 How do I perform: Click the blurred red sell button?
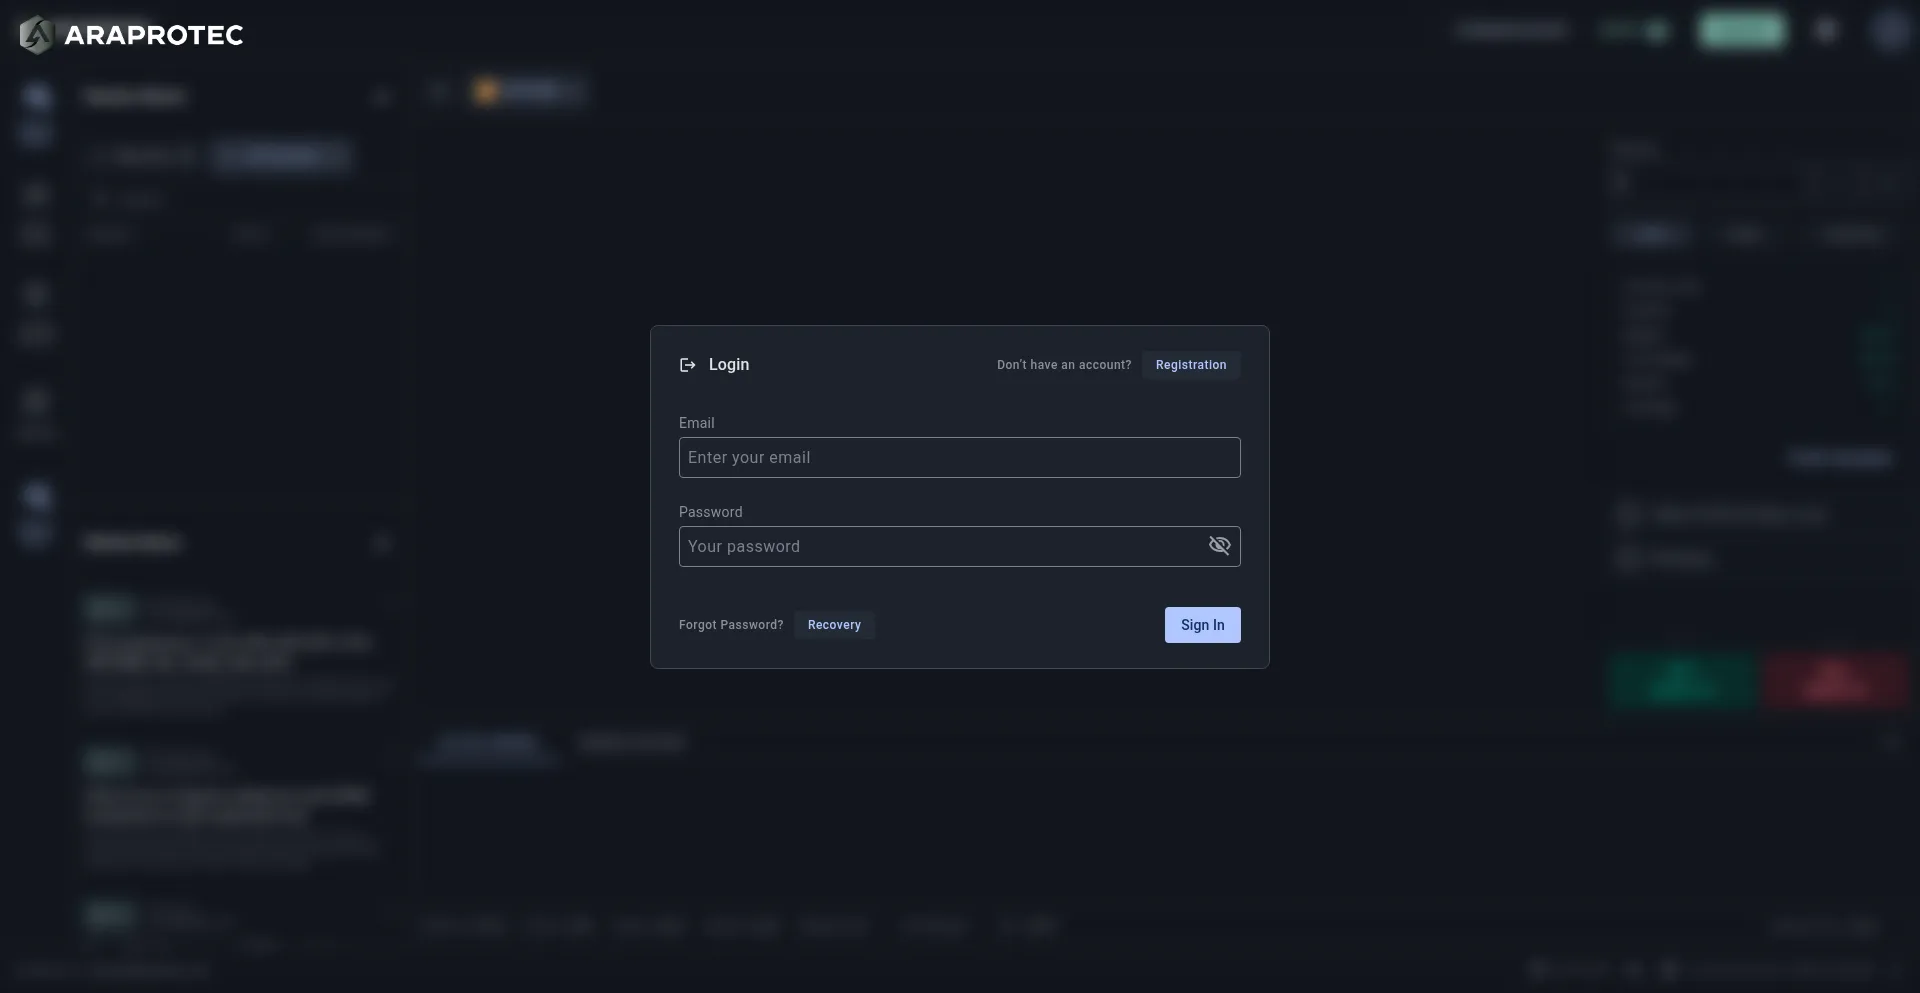[x=1834, y=681]
